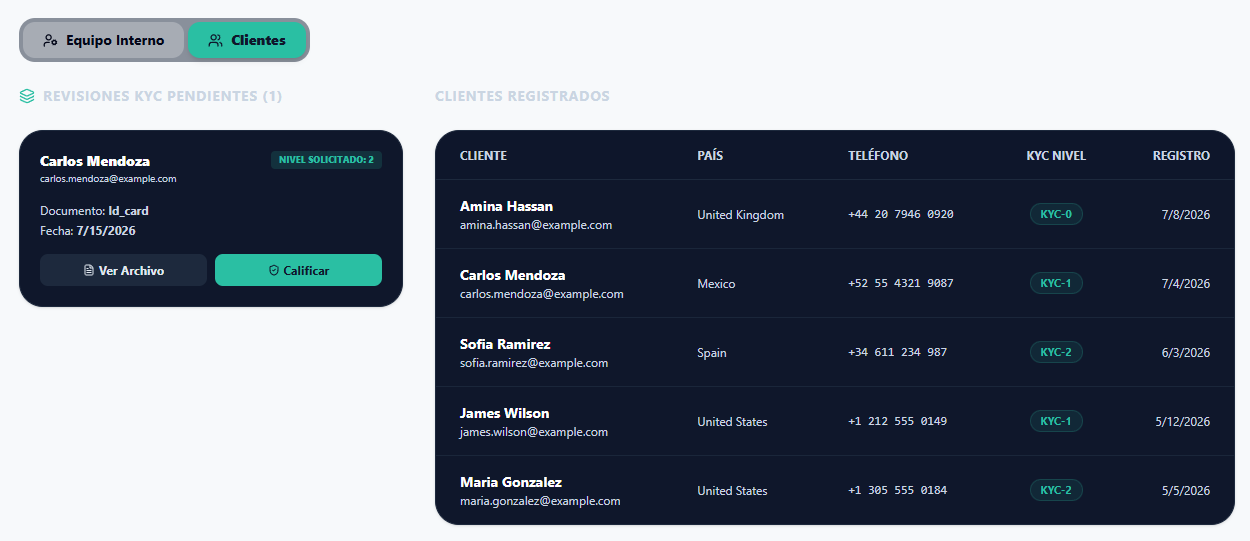This screenshot has height=541, width=1250.
Task: Click the user-cog icon in Equipo Interno
Action: (x=51, y=41)
